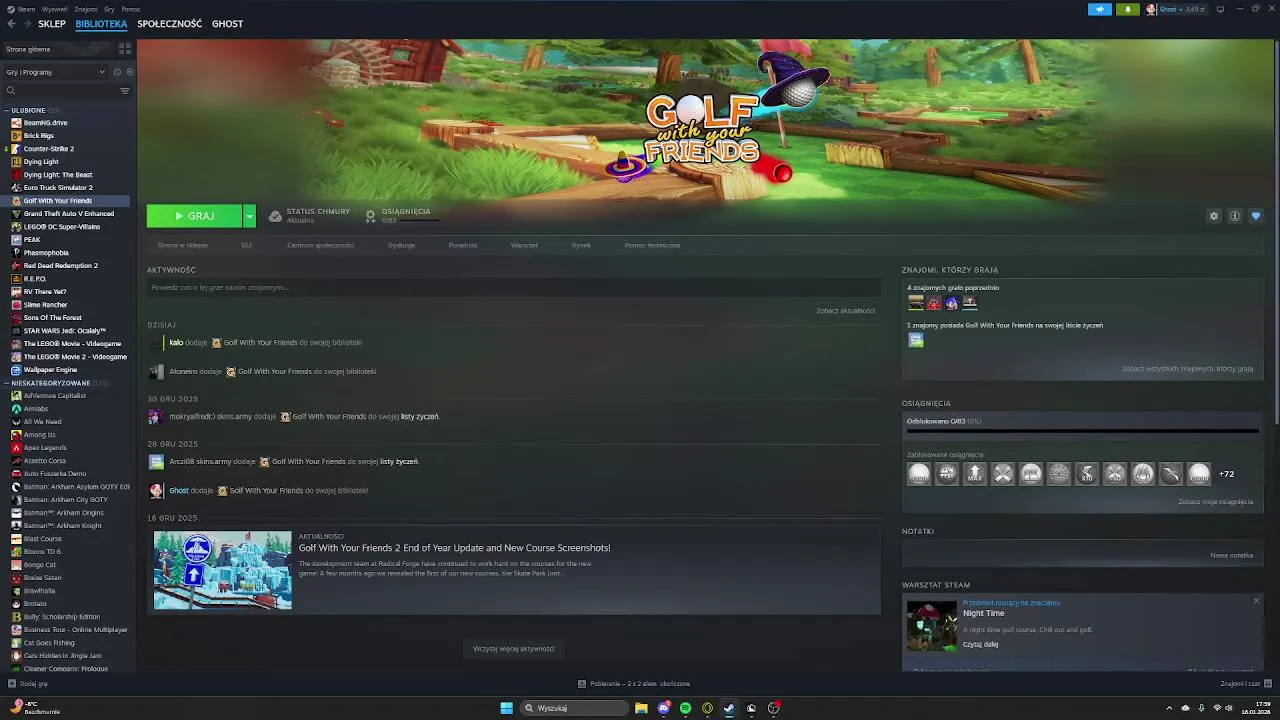The height and width of the screenshot is (720, 1280).
Task: Click the cloud status icon
Action: (275, 216)
